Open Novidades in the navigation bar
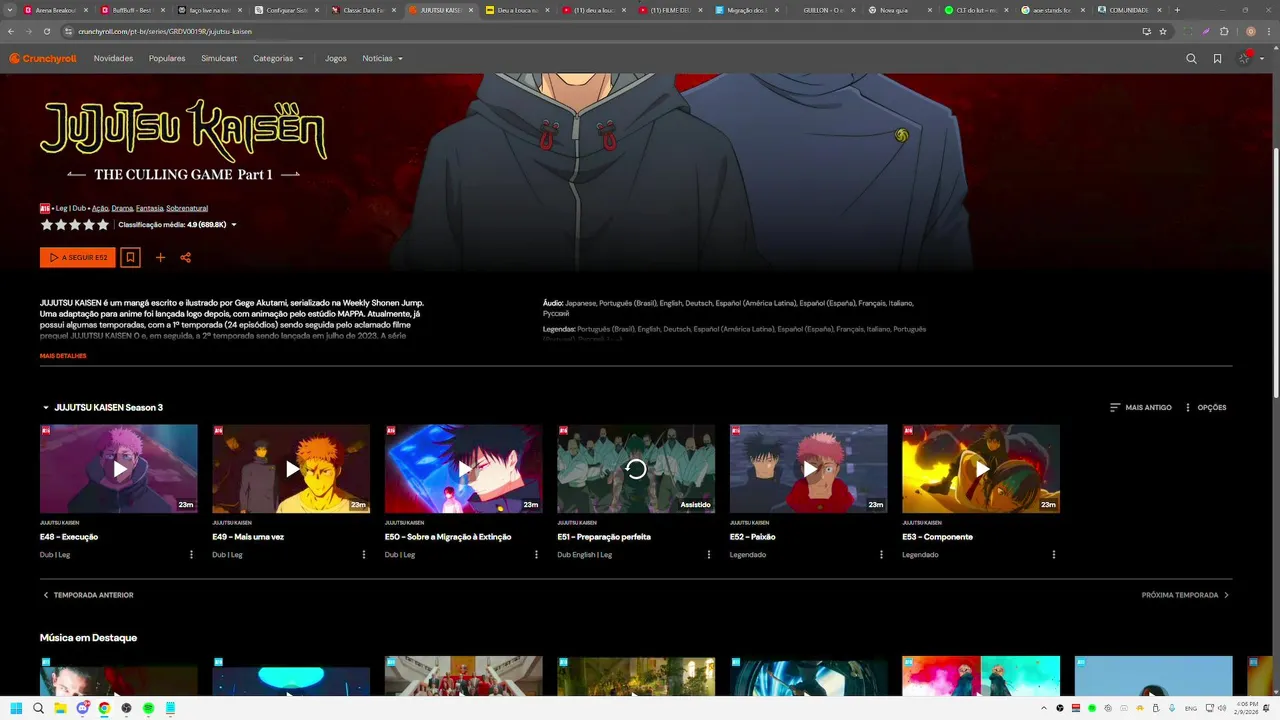The width and height of the screenshot is (1280, 720). click(x=113, y=58)
